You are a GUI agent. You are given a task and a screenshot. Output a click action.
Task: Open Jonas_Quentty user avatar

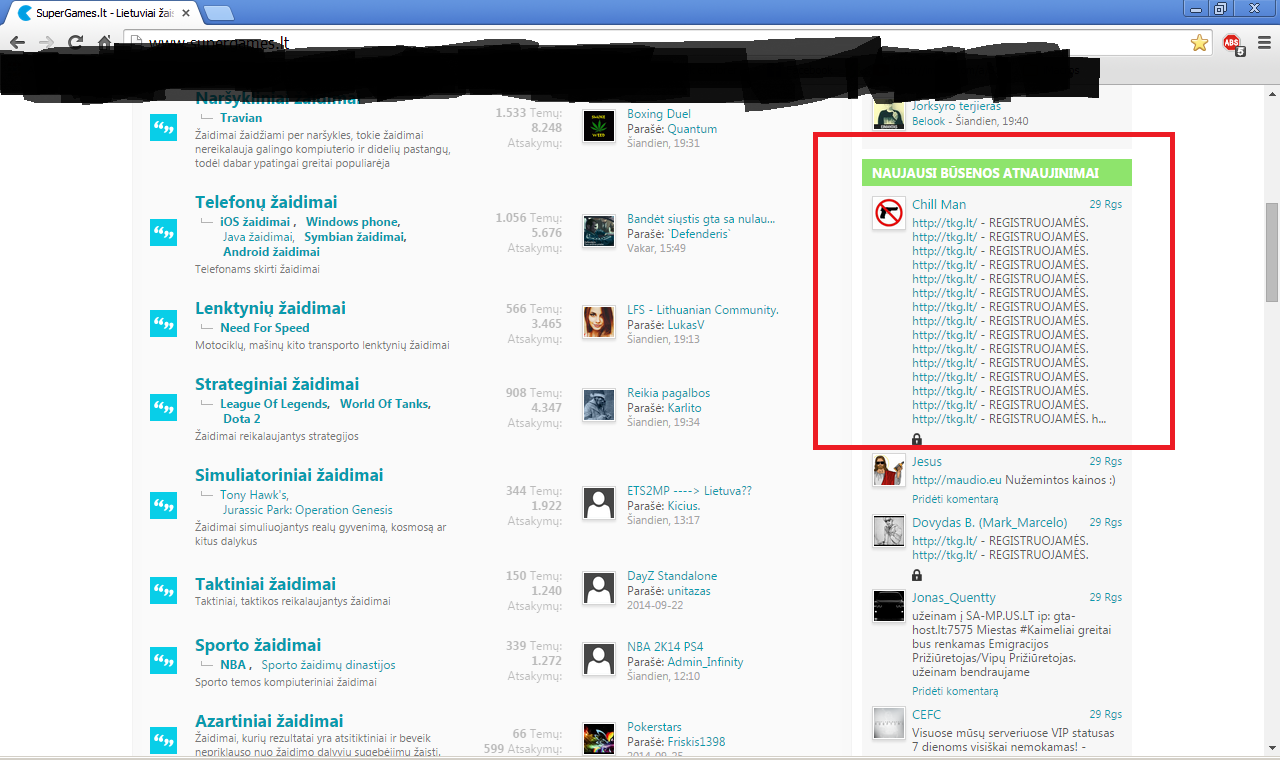(x=889, y=606)
